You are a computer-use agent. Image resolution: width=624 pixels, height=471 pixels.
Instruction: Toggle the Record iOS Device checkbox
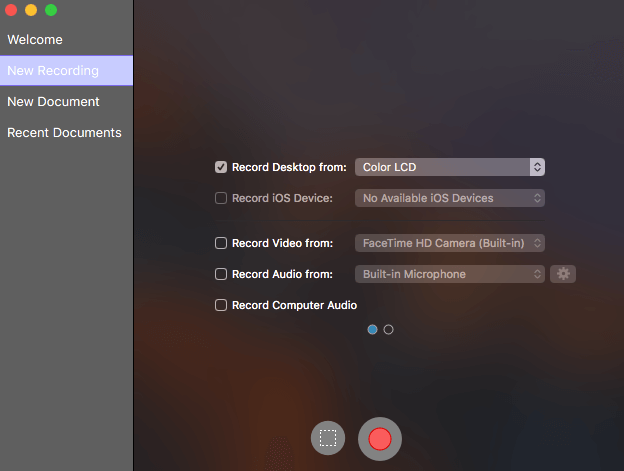(221, 198)
